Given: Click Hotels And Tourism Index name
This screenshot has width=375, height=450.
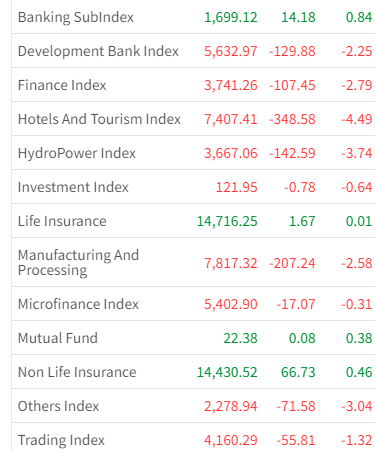Looking at the screenshot, I should (99, 119).
